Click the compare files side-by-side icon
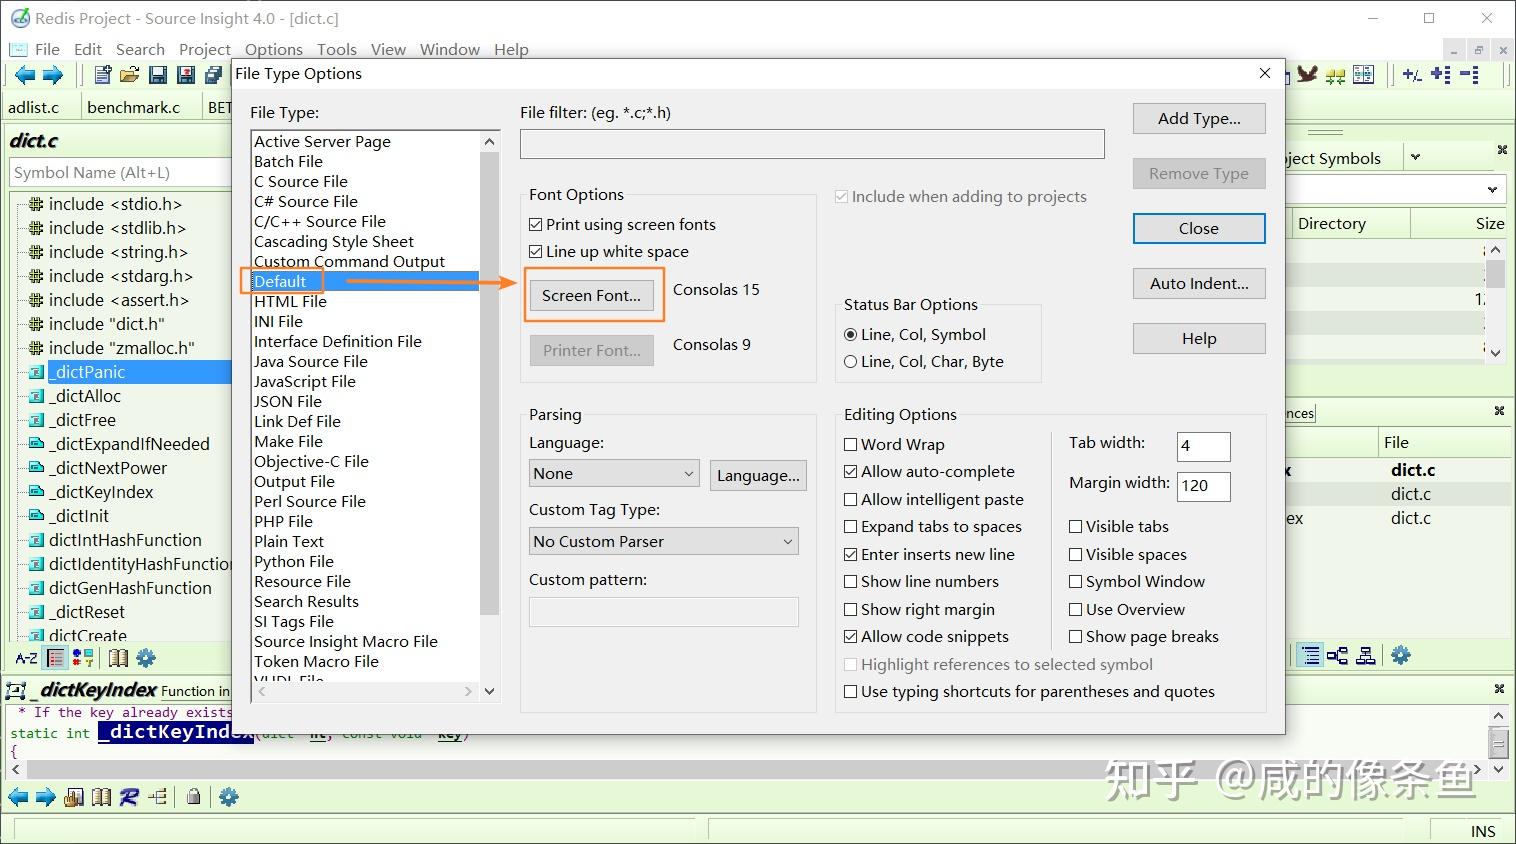 [x=1363, y=75]
